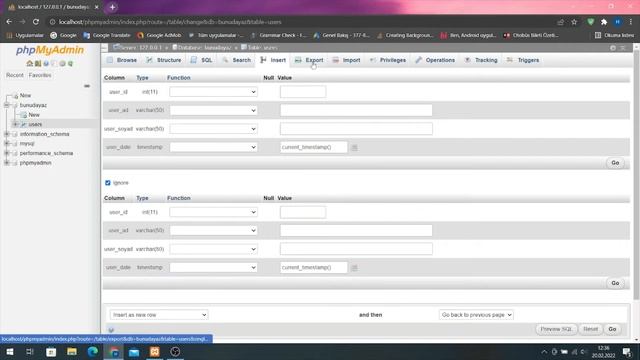Open the browser extensions puzzle icon
Screen dimensions: 640x360
604,22
